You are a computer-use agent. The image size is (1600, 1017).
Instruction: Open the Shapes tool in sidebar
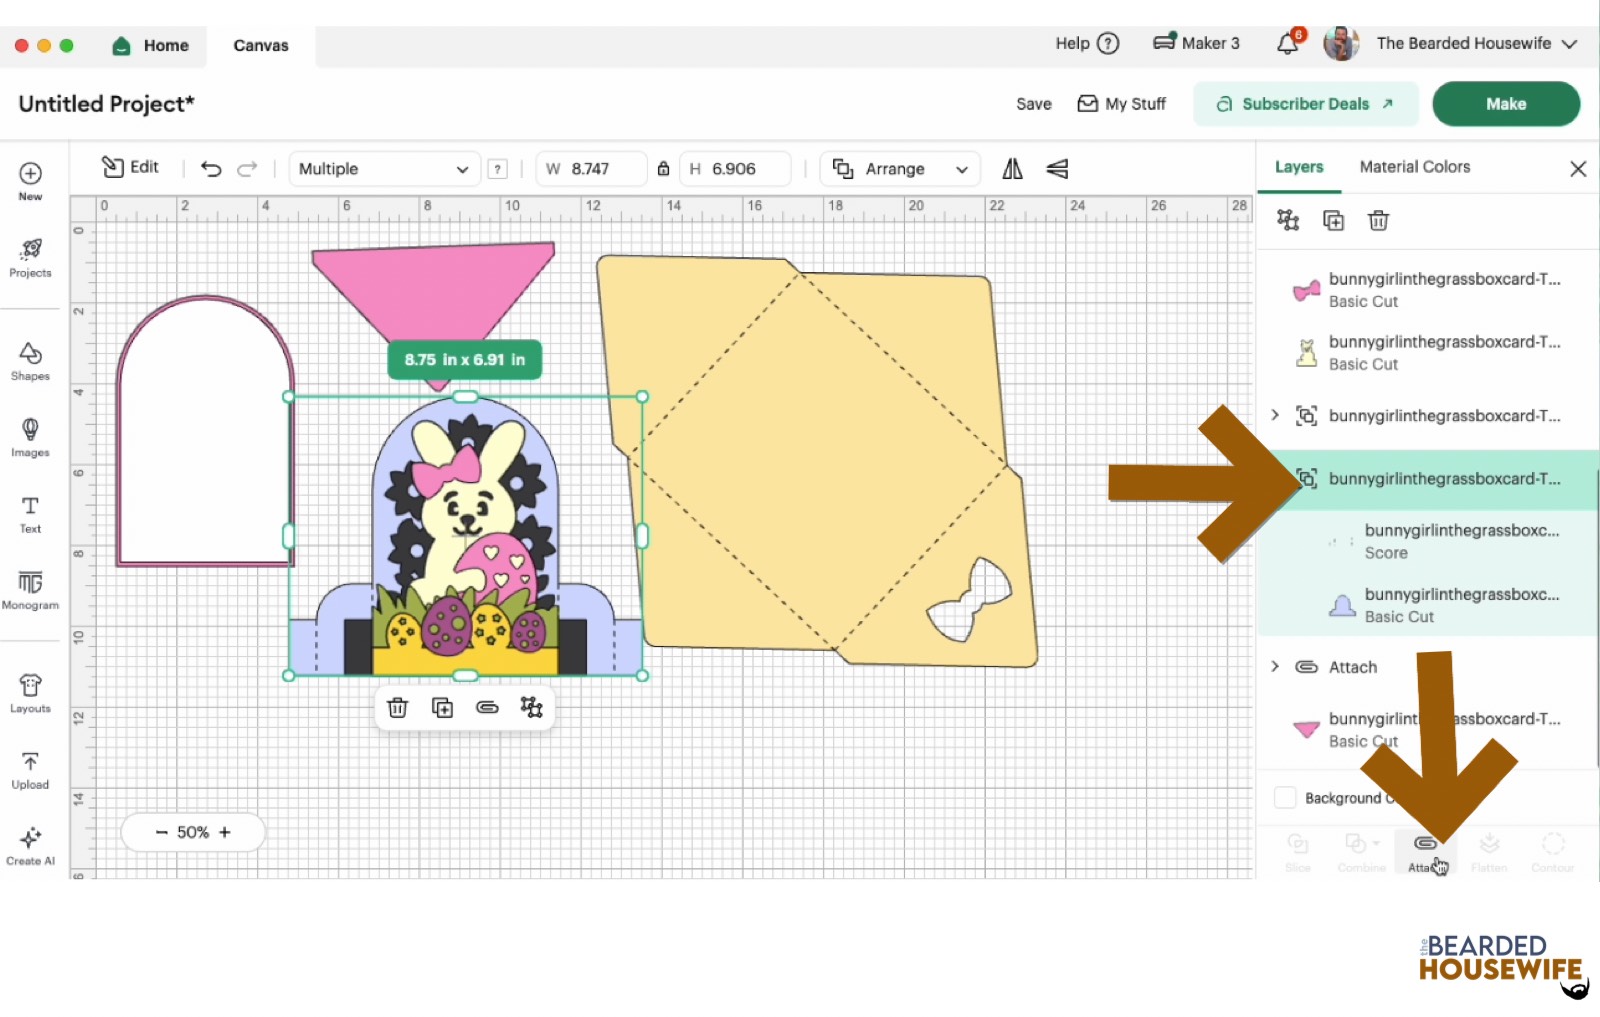point(30,361)
